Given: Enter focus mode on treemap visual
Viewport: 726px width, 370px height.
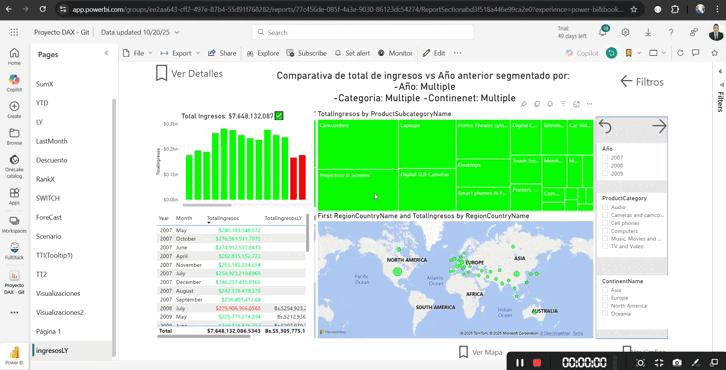Looking at the screenshot, I should (576, 104).
